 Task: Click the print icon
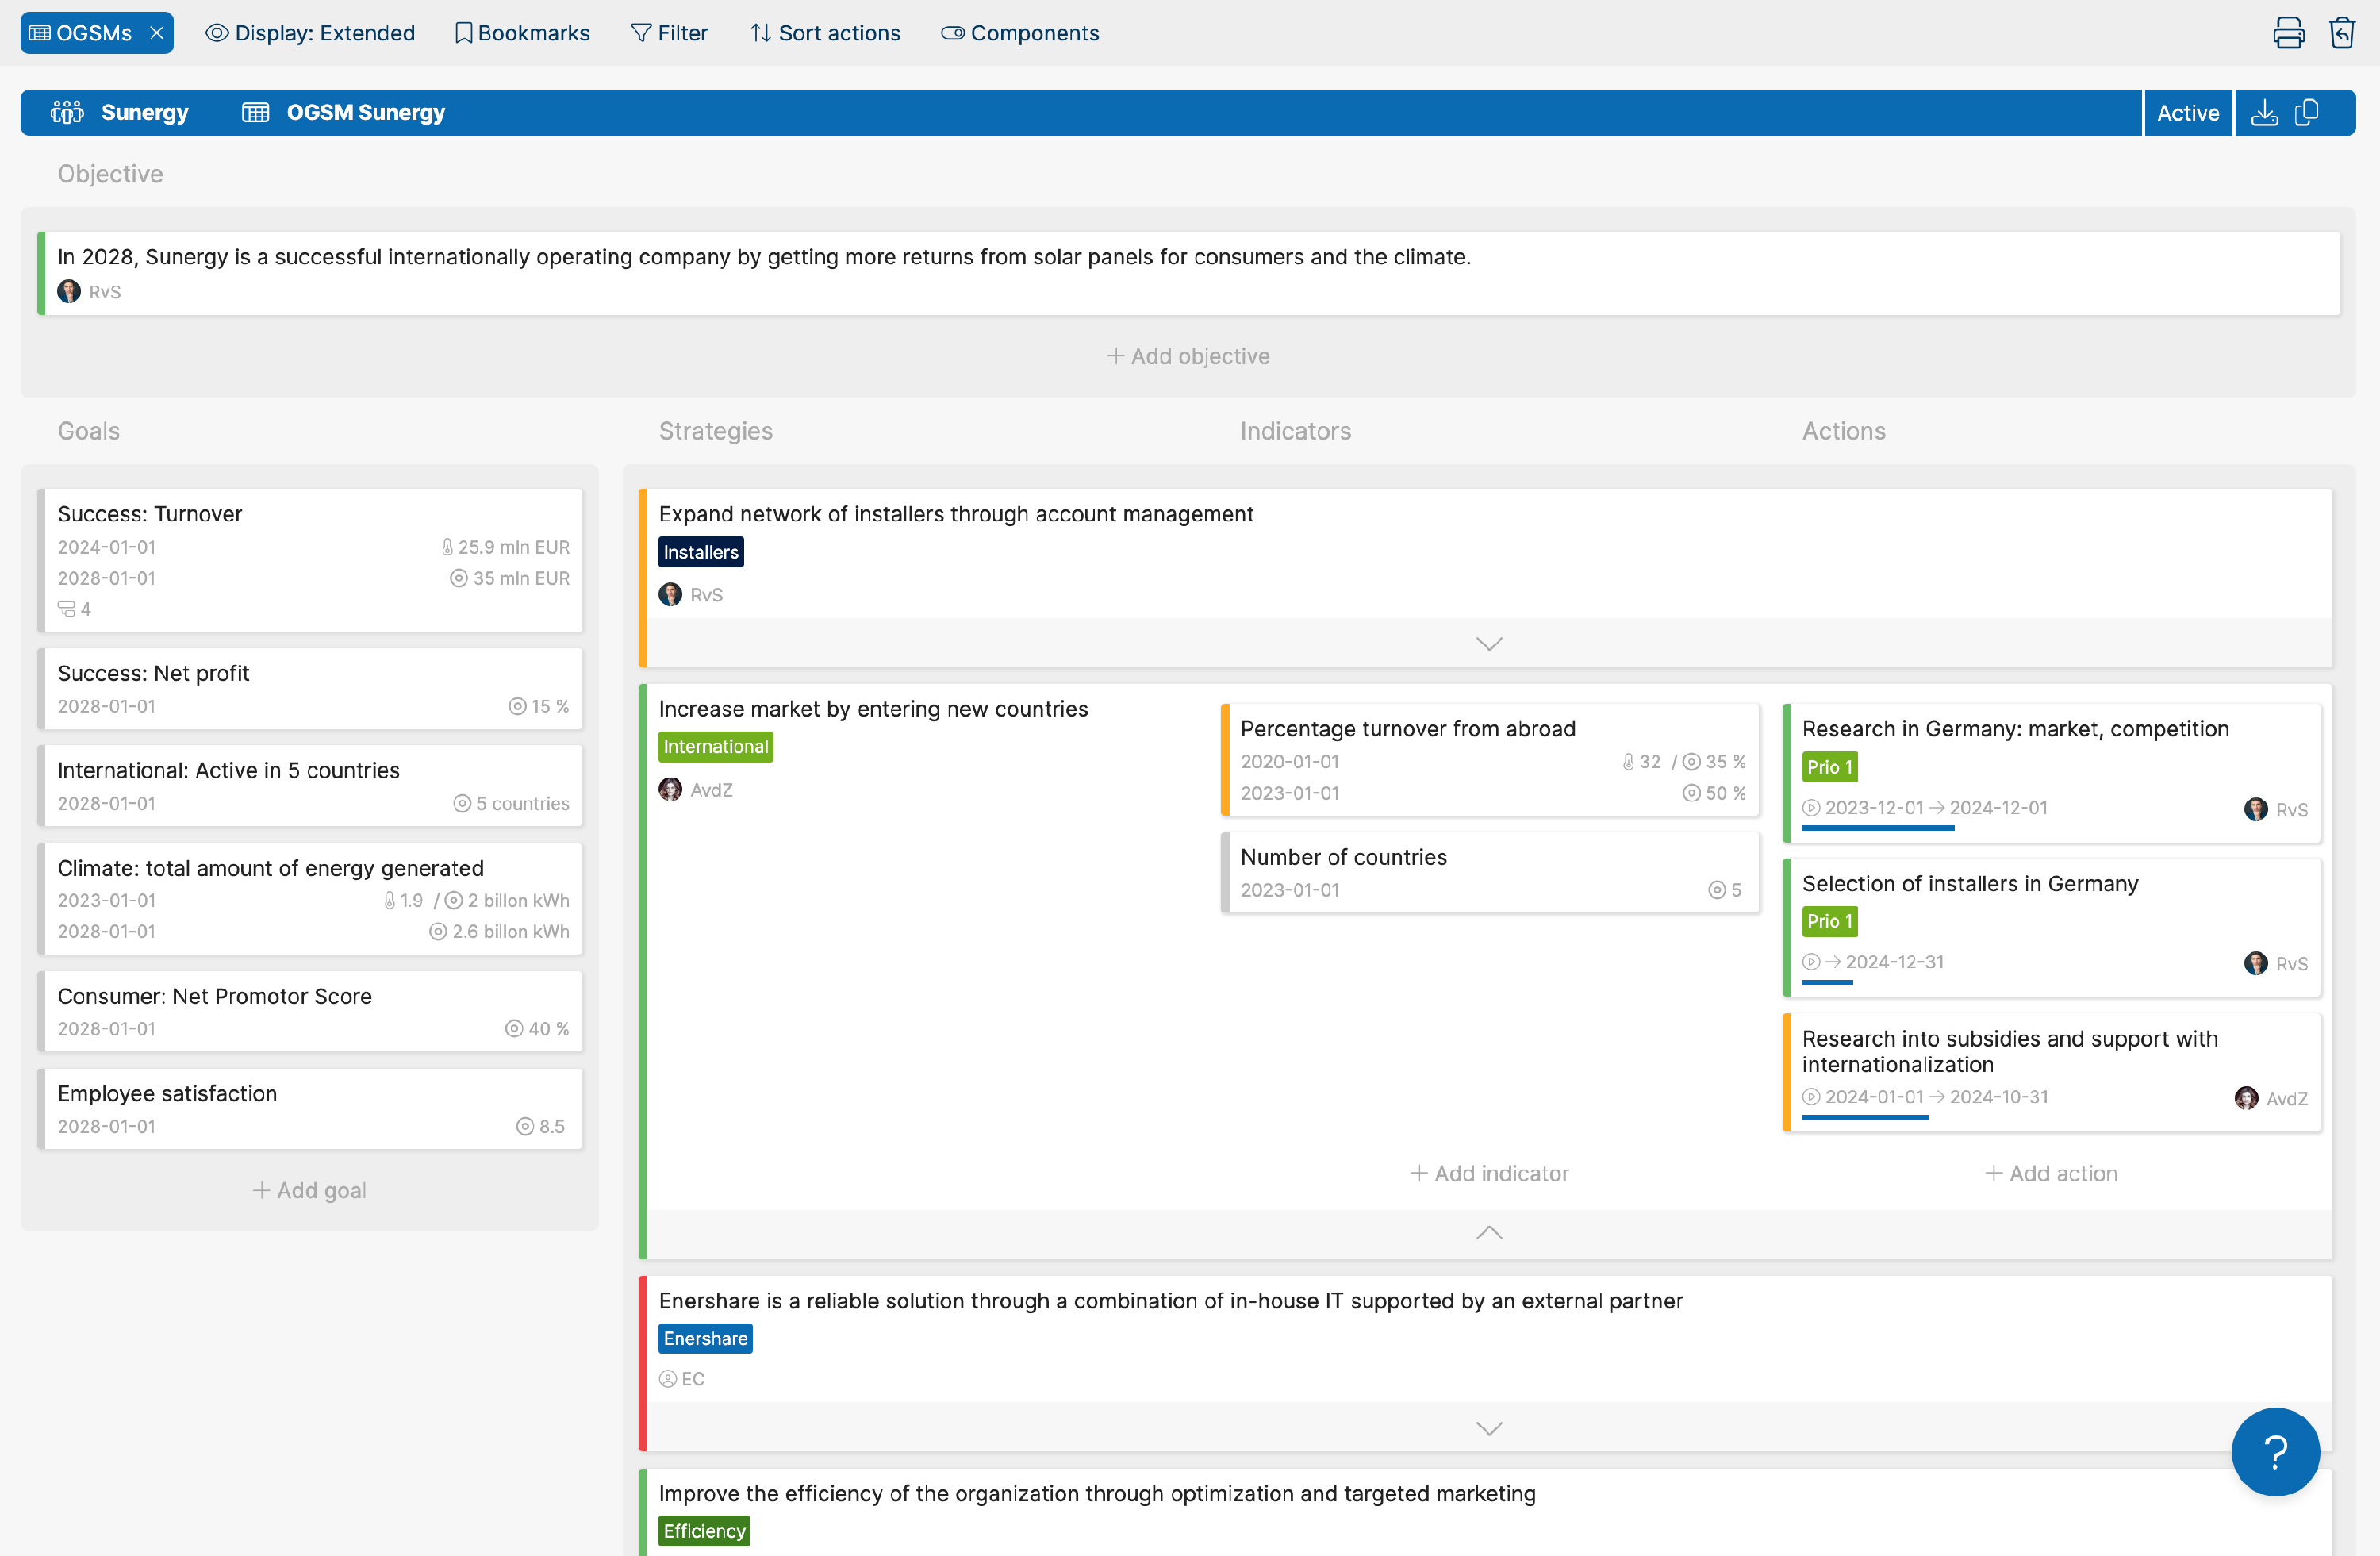tap(2288, 33)
